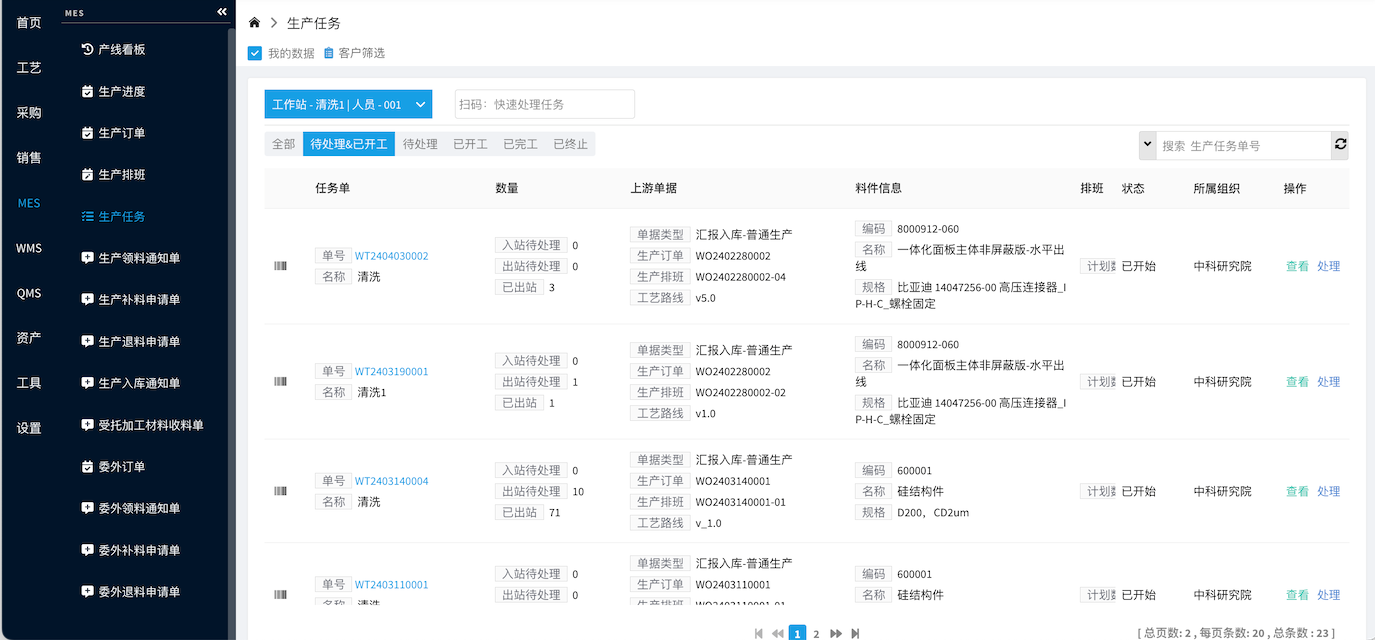The width and height of the screenshot is (1375, 640).
Task: Click 客户筛选 filter link
Action: point(361,53)
